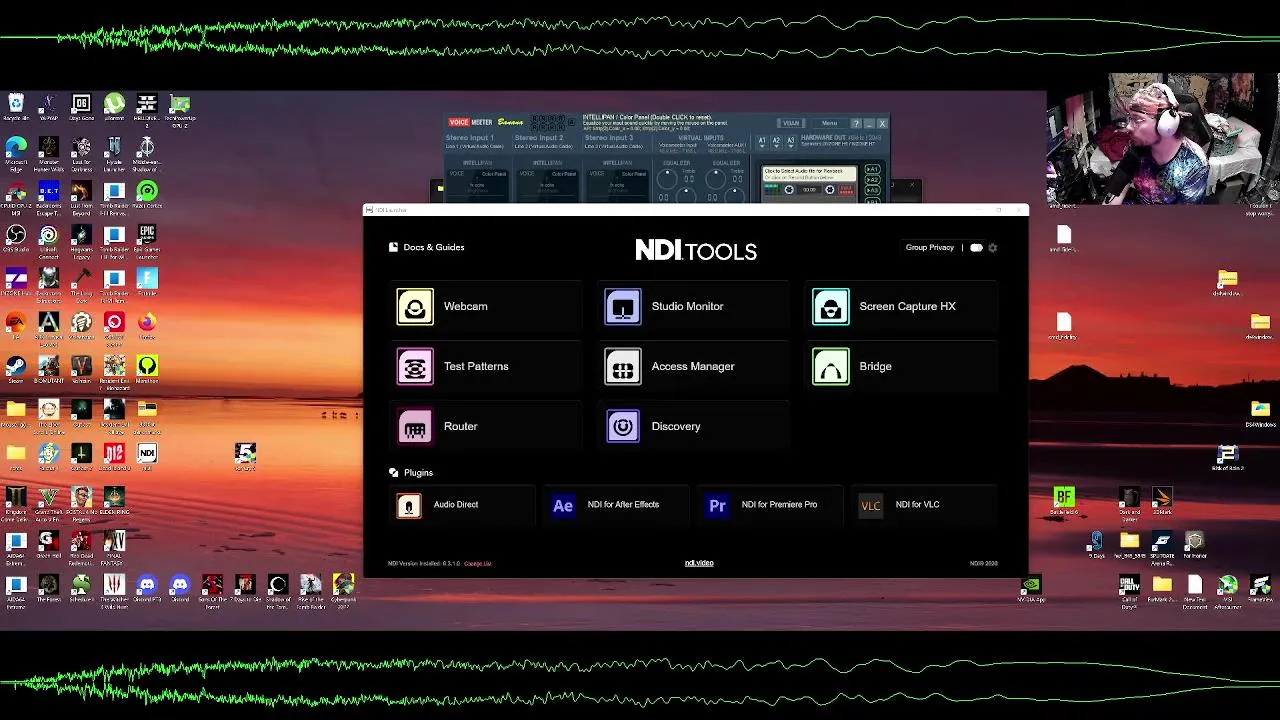The height and width of the screenshot is (720, 1280).
Task: Click the cassette recorder audio file display
Action: [x=809, y=174]
